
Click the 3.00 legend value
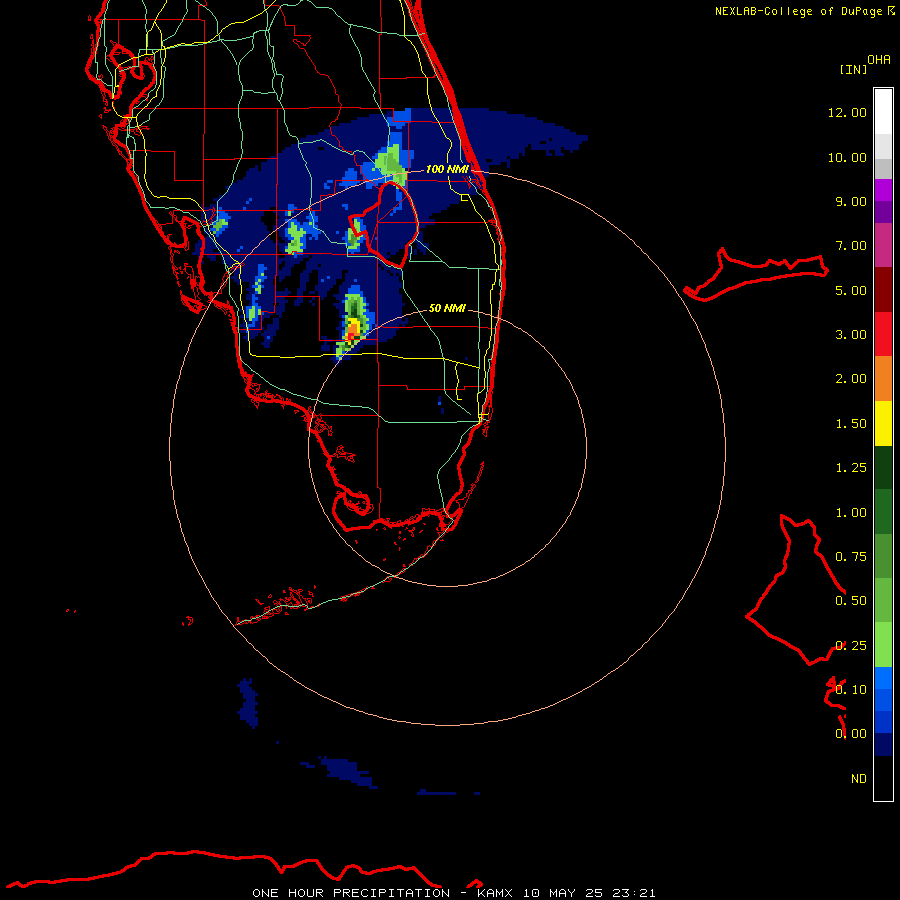[x=851, y=335]
